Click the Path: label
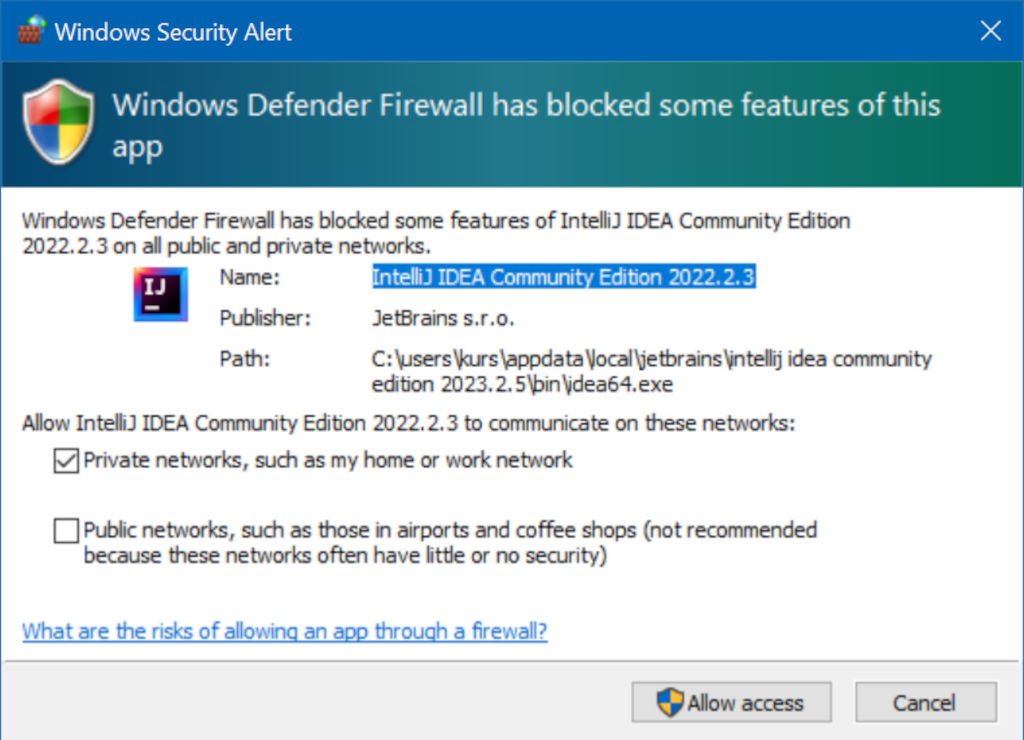The width and height of the screenshot is (1024, 740). click(x=244, y=359)
